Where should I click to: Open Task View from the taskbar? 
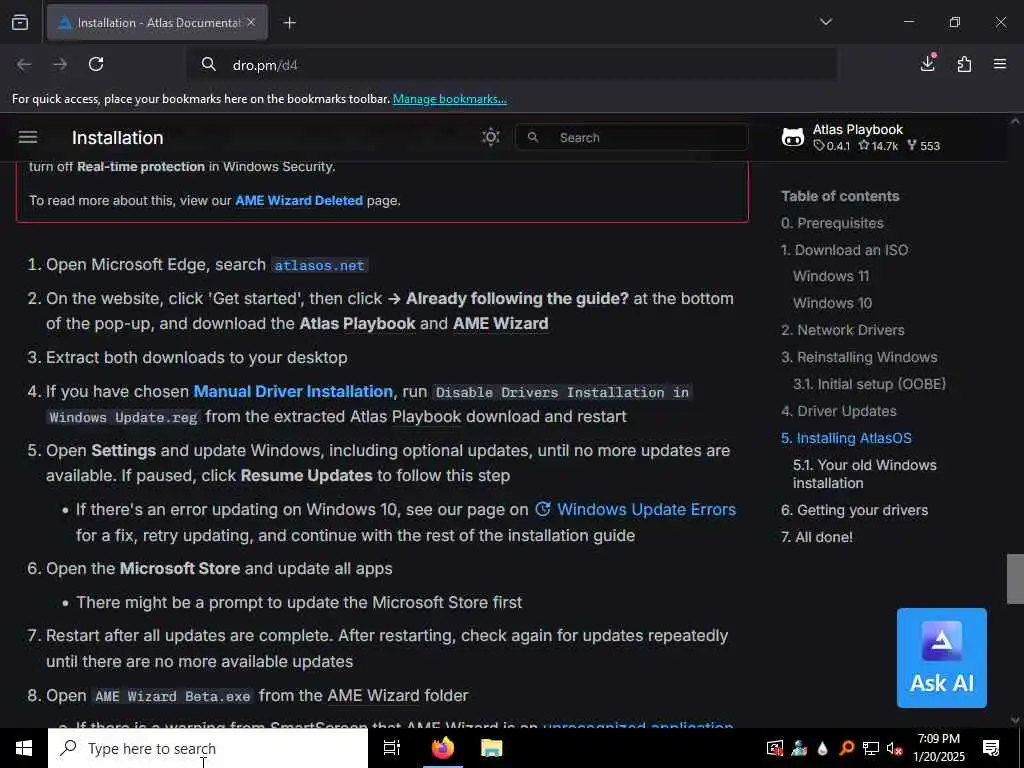click(392, 748)
